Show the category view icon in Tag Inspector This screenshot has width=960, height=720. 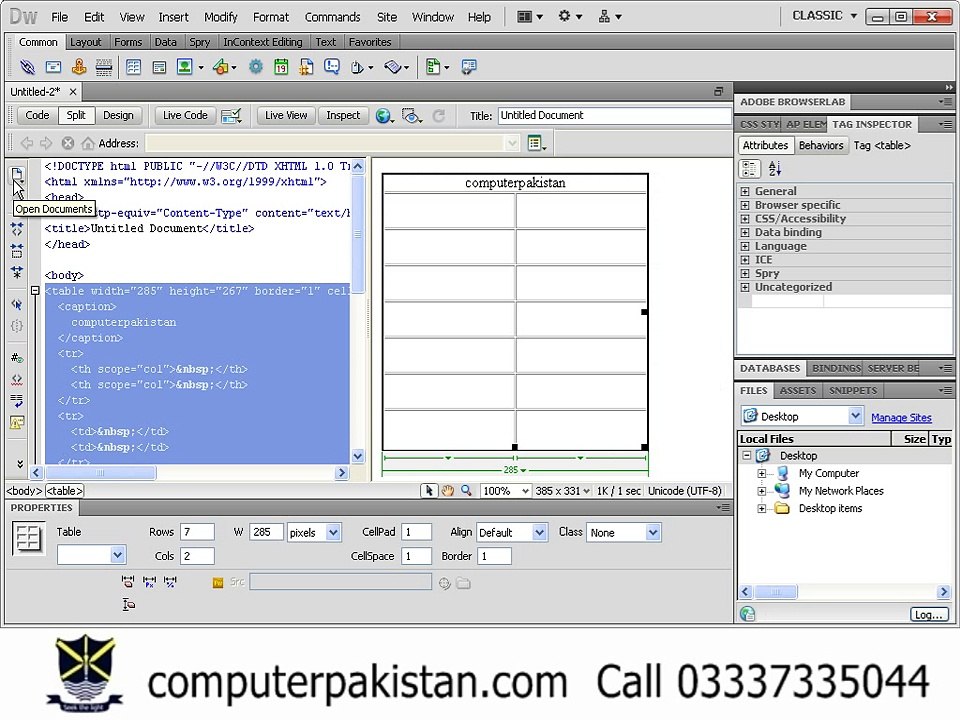[749, 168]
